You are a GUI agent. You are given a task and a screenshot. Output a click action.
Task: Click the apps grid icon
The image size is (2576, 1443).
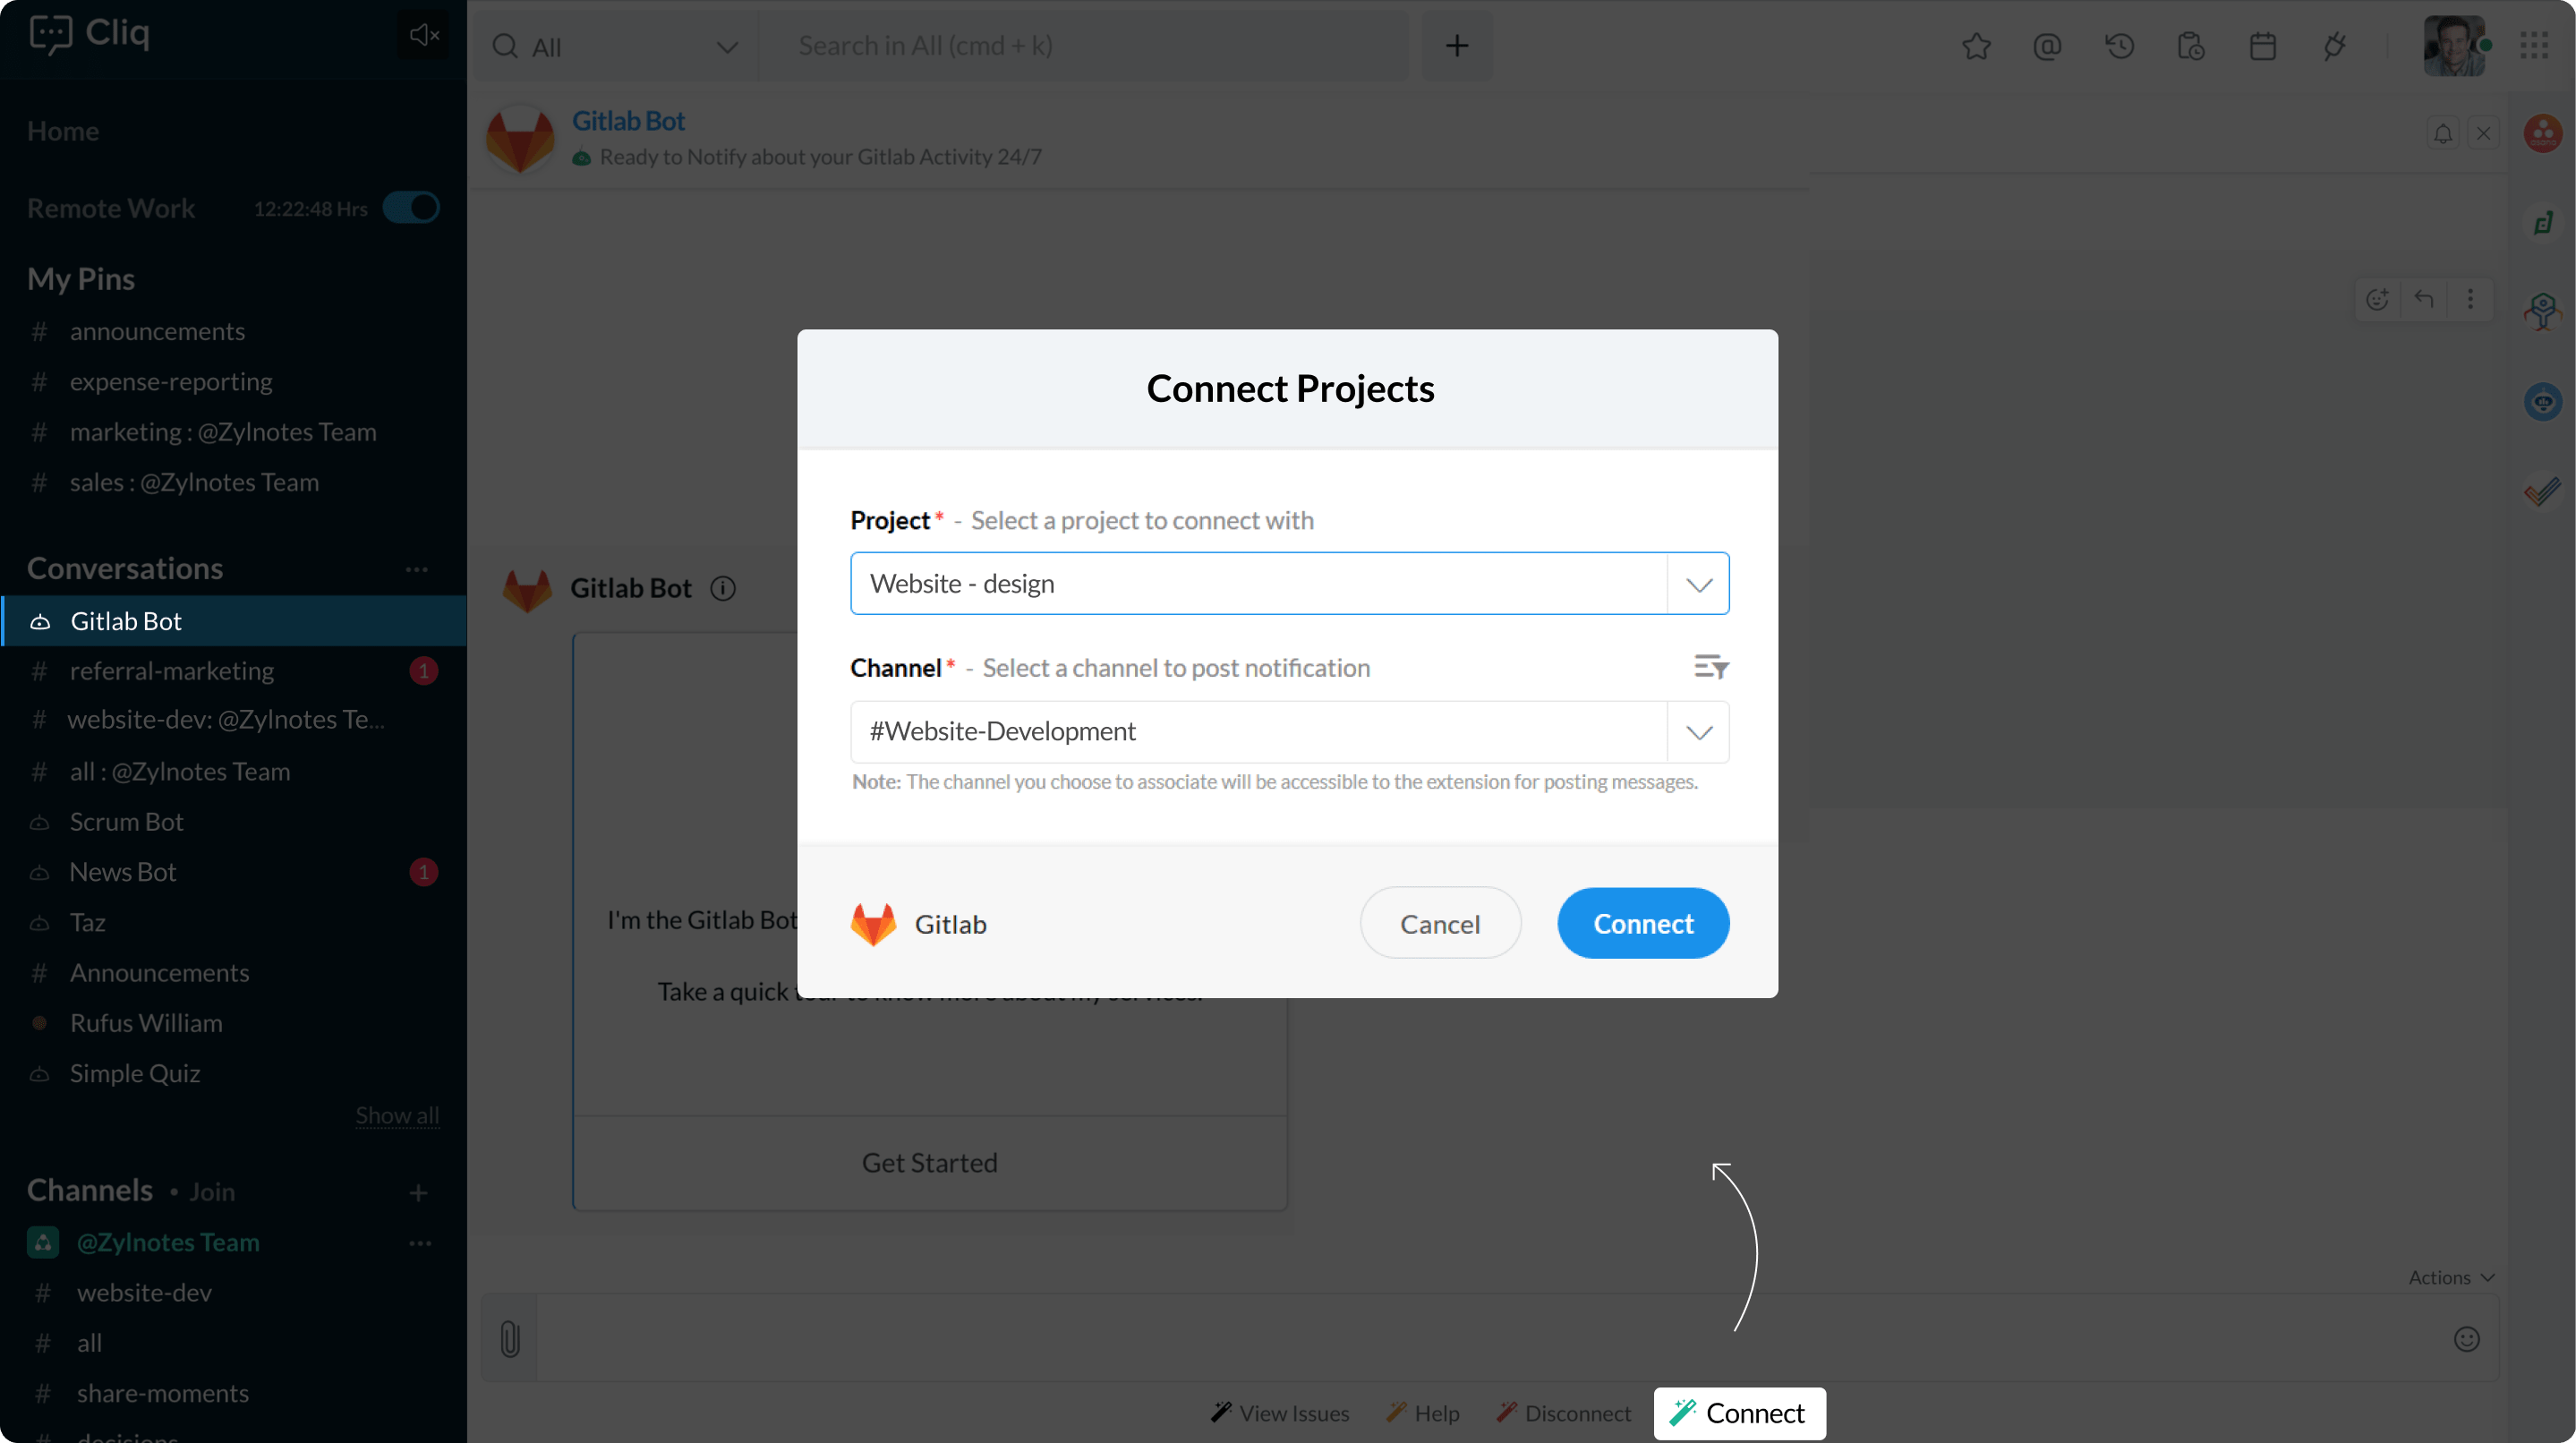tap(2534, 46)
